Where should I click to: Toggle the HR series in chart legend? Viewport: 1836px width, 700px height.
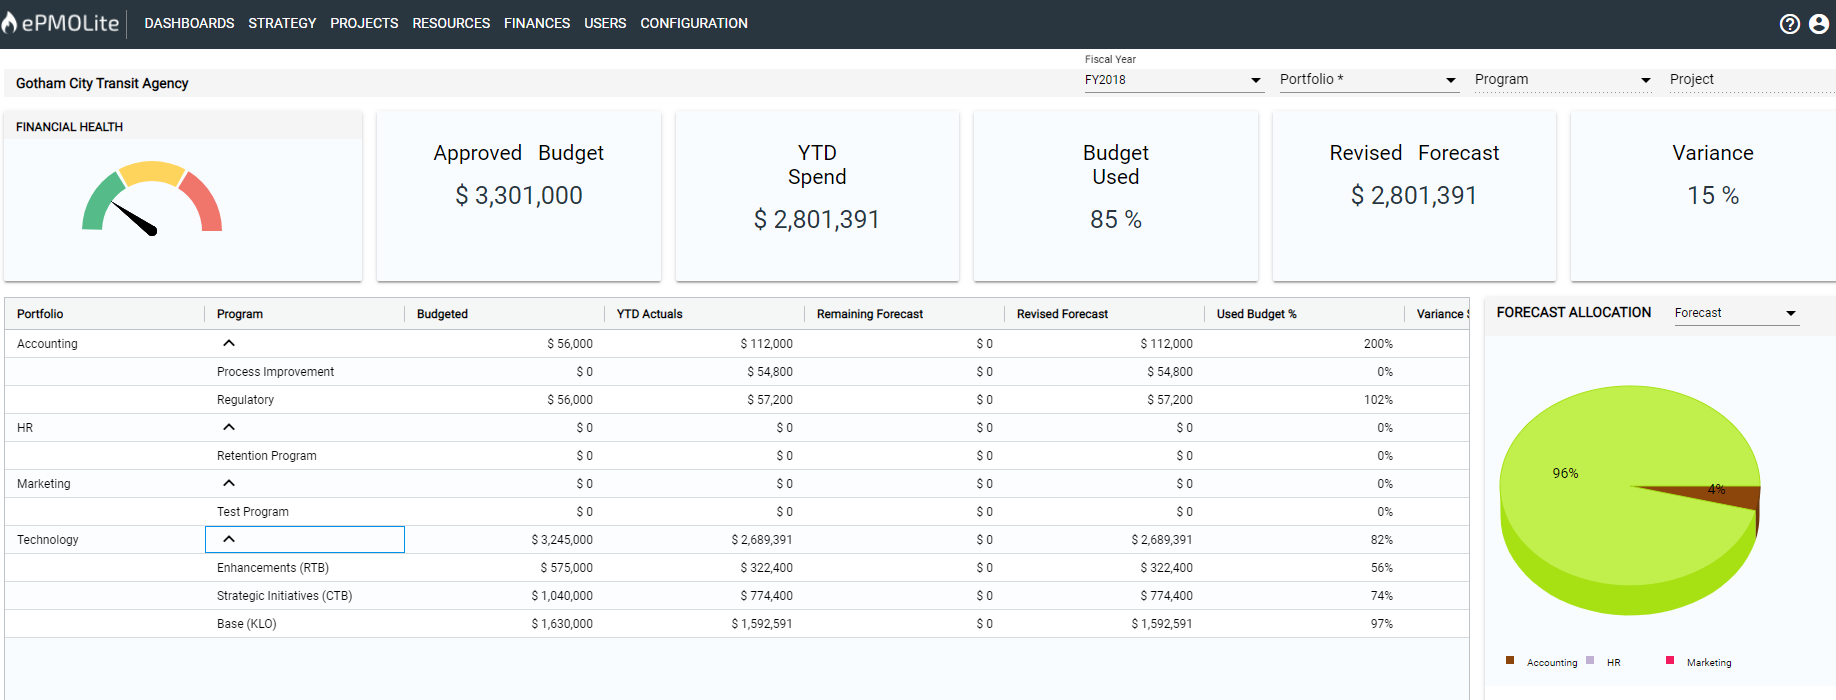pyautogui.click(x=1612, y=662)
